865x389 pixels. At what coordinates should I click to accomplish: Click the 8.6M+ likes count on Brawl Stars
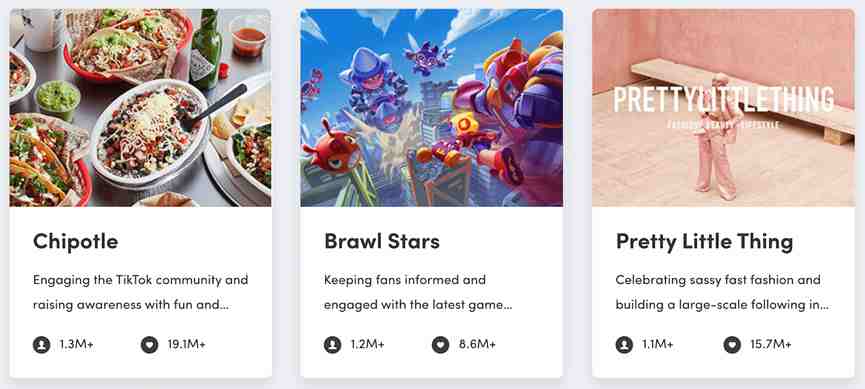click(477, 345)
